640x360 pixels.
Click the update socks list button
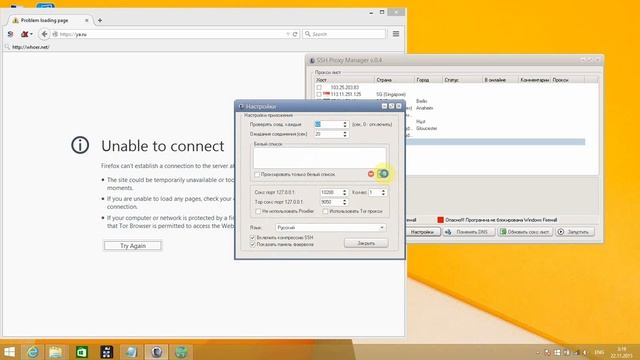(525, 232)
